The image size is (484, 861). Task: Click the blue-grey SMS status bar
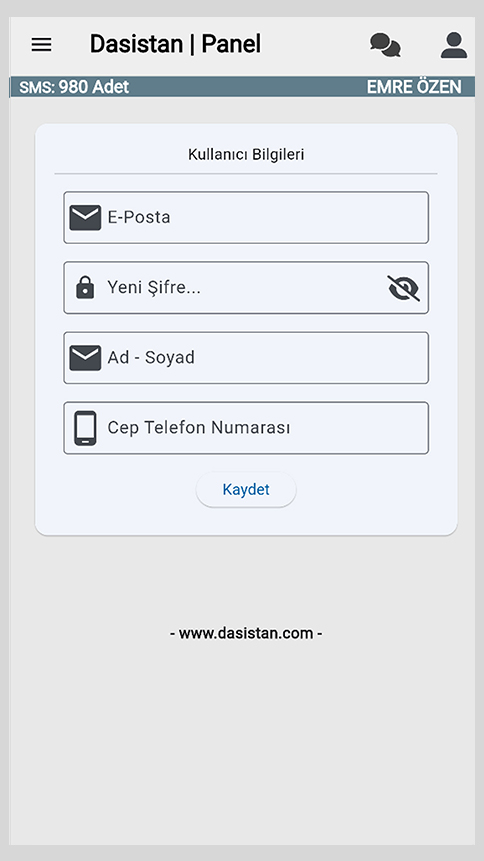[x=242, y=87]
